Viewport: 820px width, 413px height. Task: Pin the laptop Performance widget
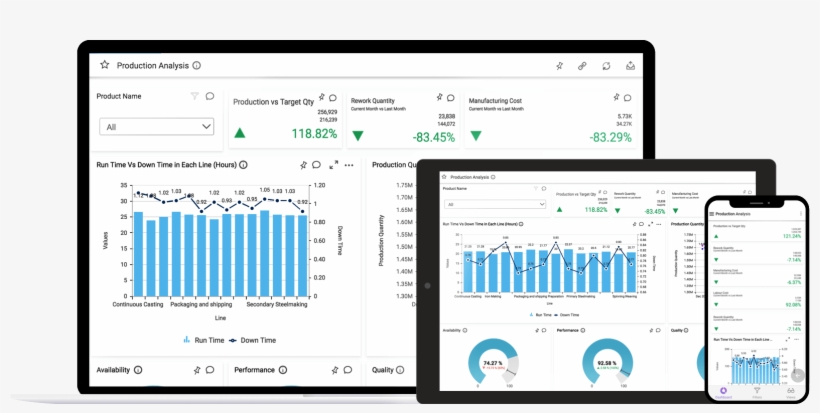(335, 370)
